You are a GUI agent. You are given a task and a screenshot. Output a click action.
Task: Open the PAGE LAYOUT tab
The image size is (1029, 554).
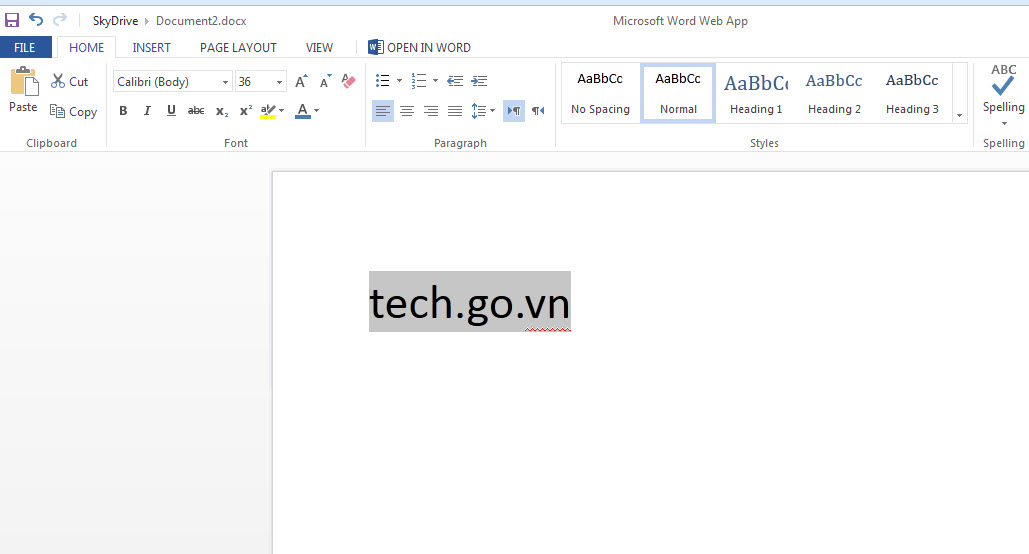point(238,47)
